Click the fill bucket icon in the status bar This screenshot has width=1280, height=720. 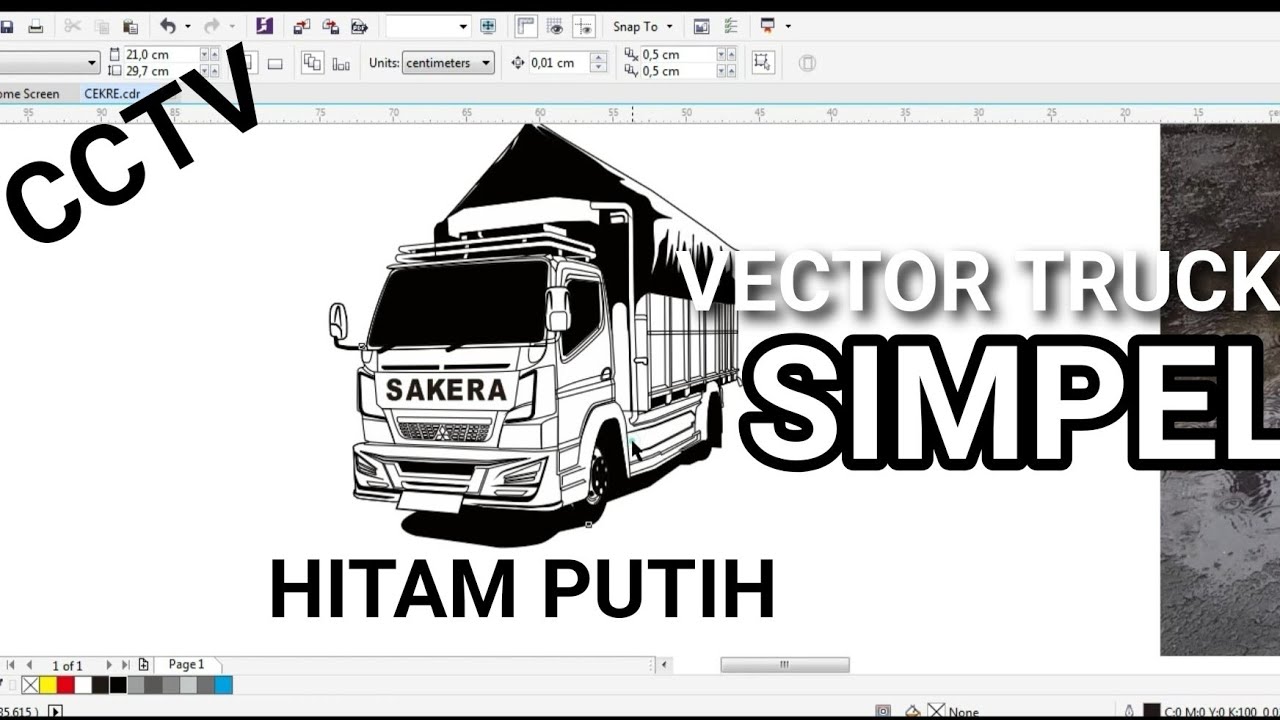tap(912, 711)
